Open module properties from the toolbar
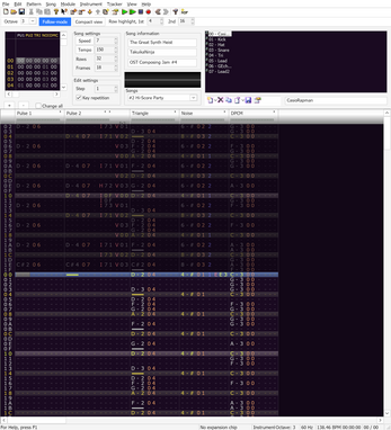Image resolution: width=391 pixels, height=430 pixels. click(115, 12)
